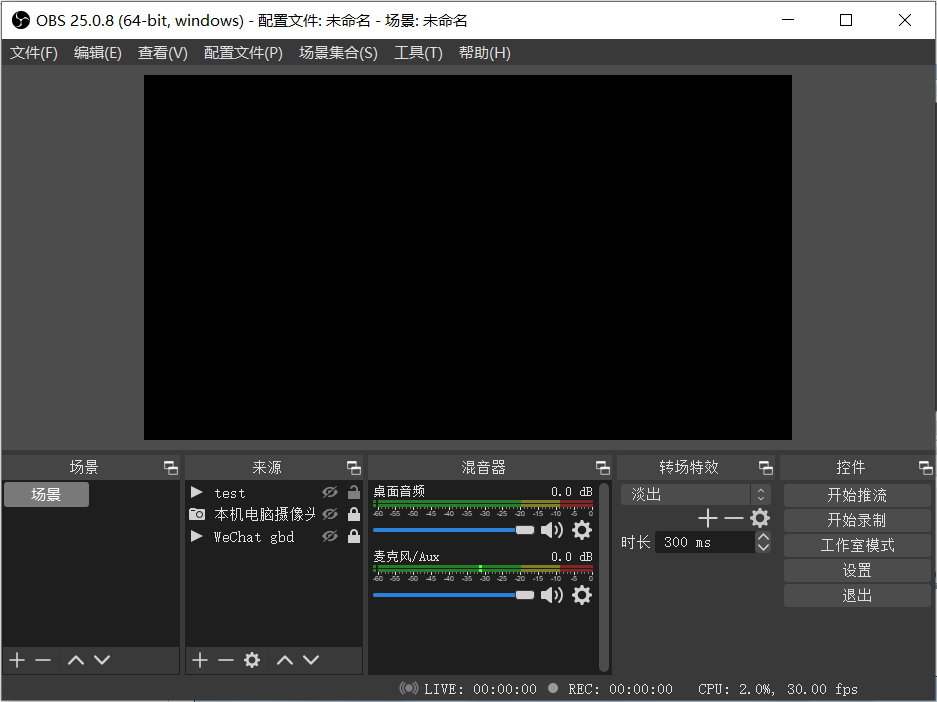Click 开始录制 to start recording
The image size is (937, 702).
857,520
